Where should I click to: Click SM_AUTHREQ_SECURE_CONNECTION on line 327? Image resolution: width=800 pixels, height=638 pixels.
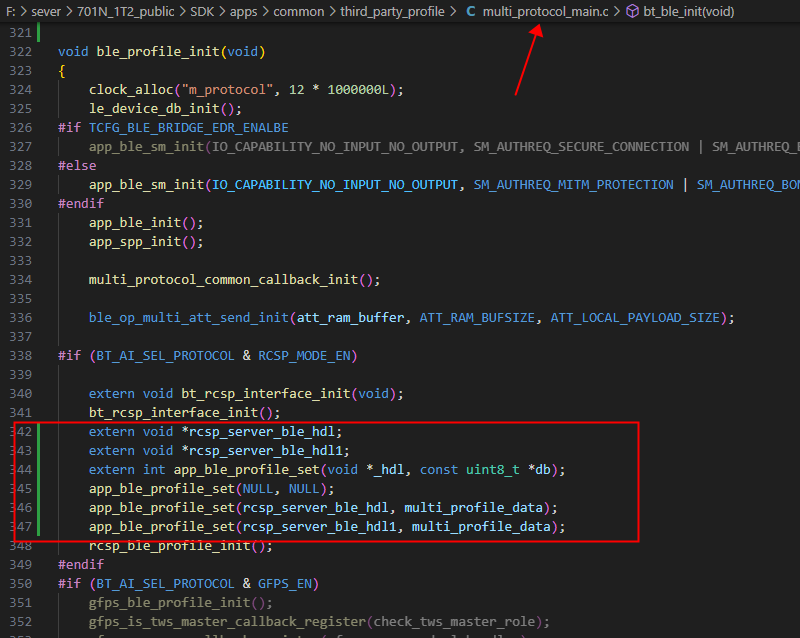[x=581, y=147]
